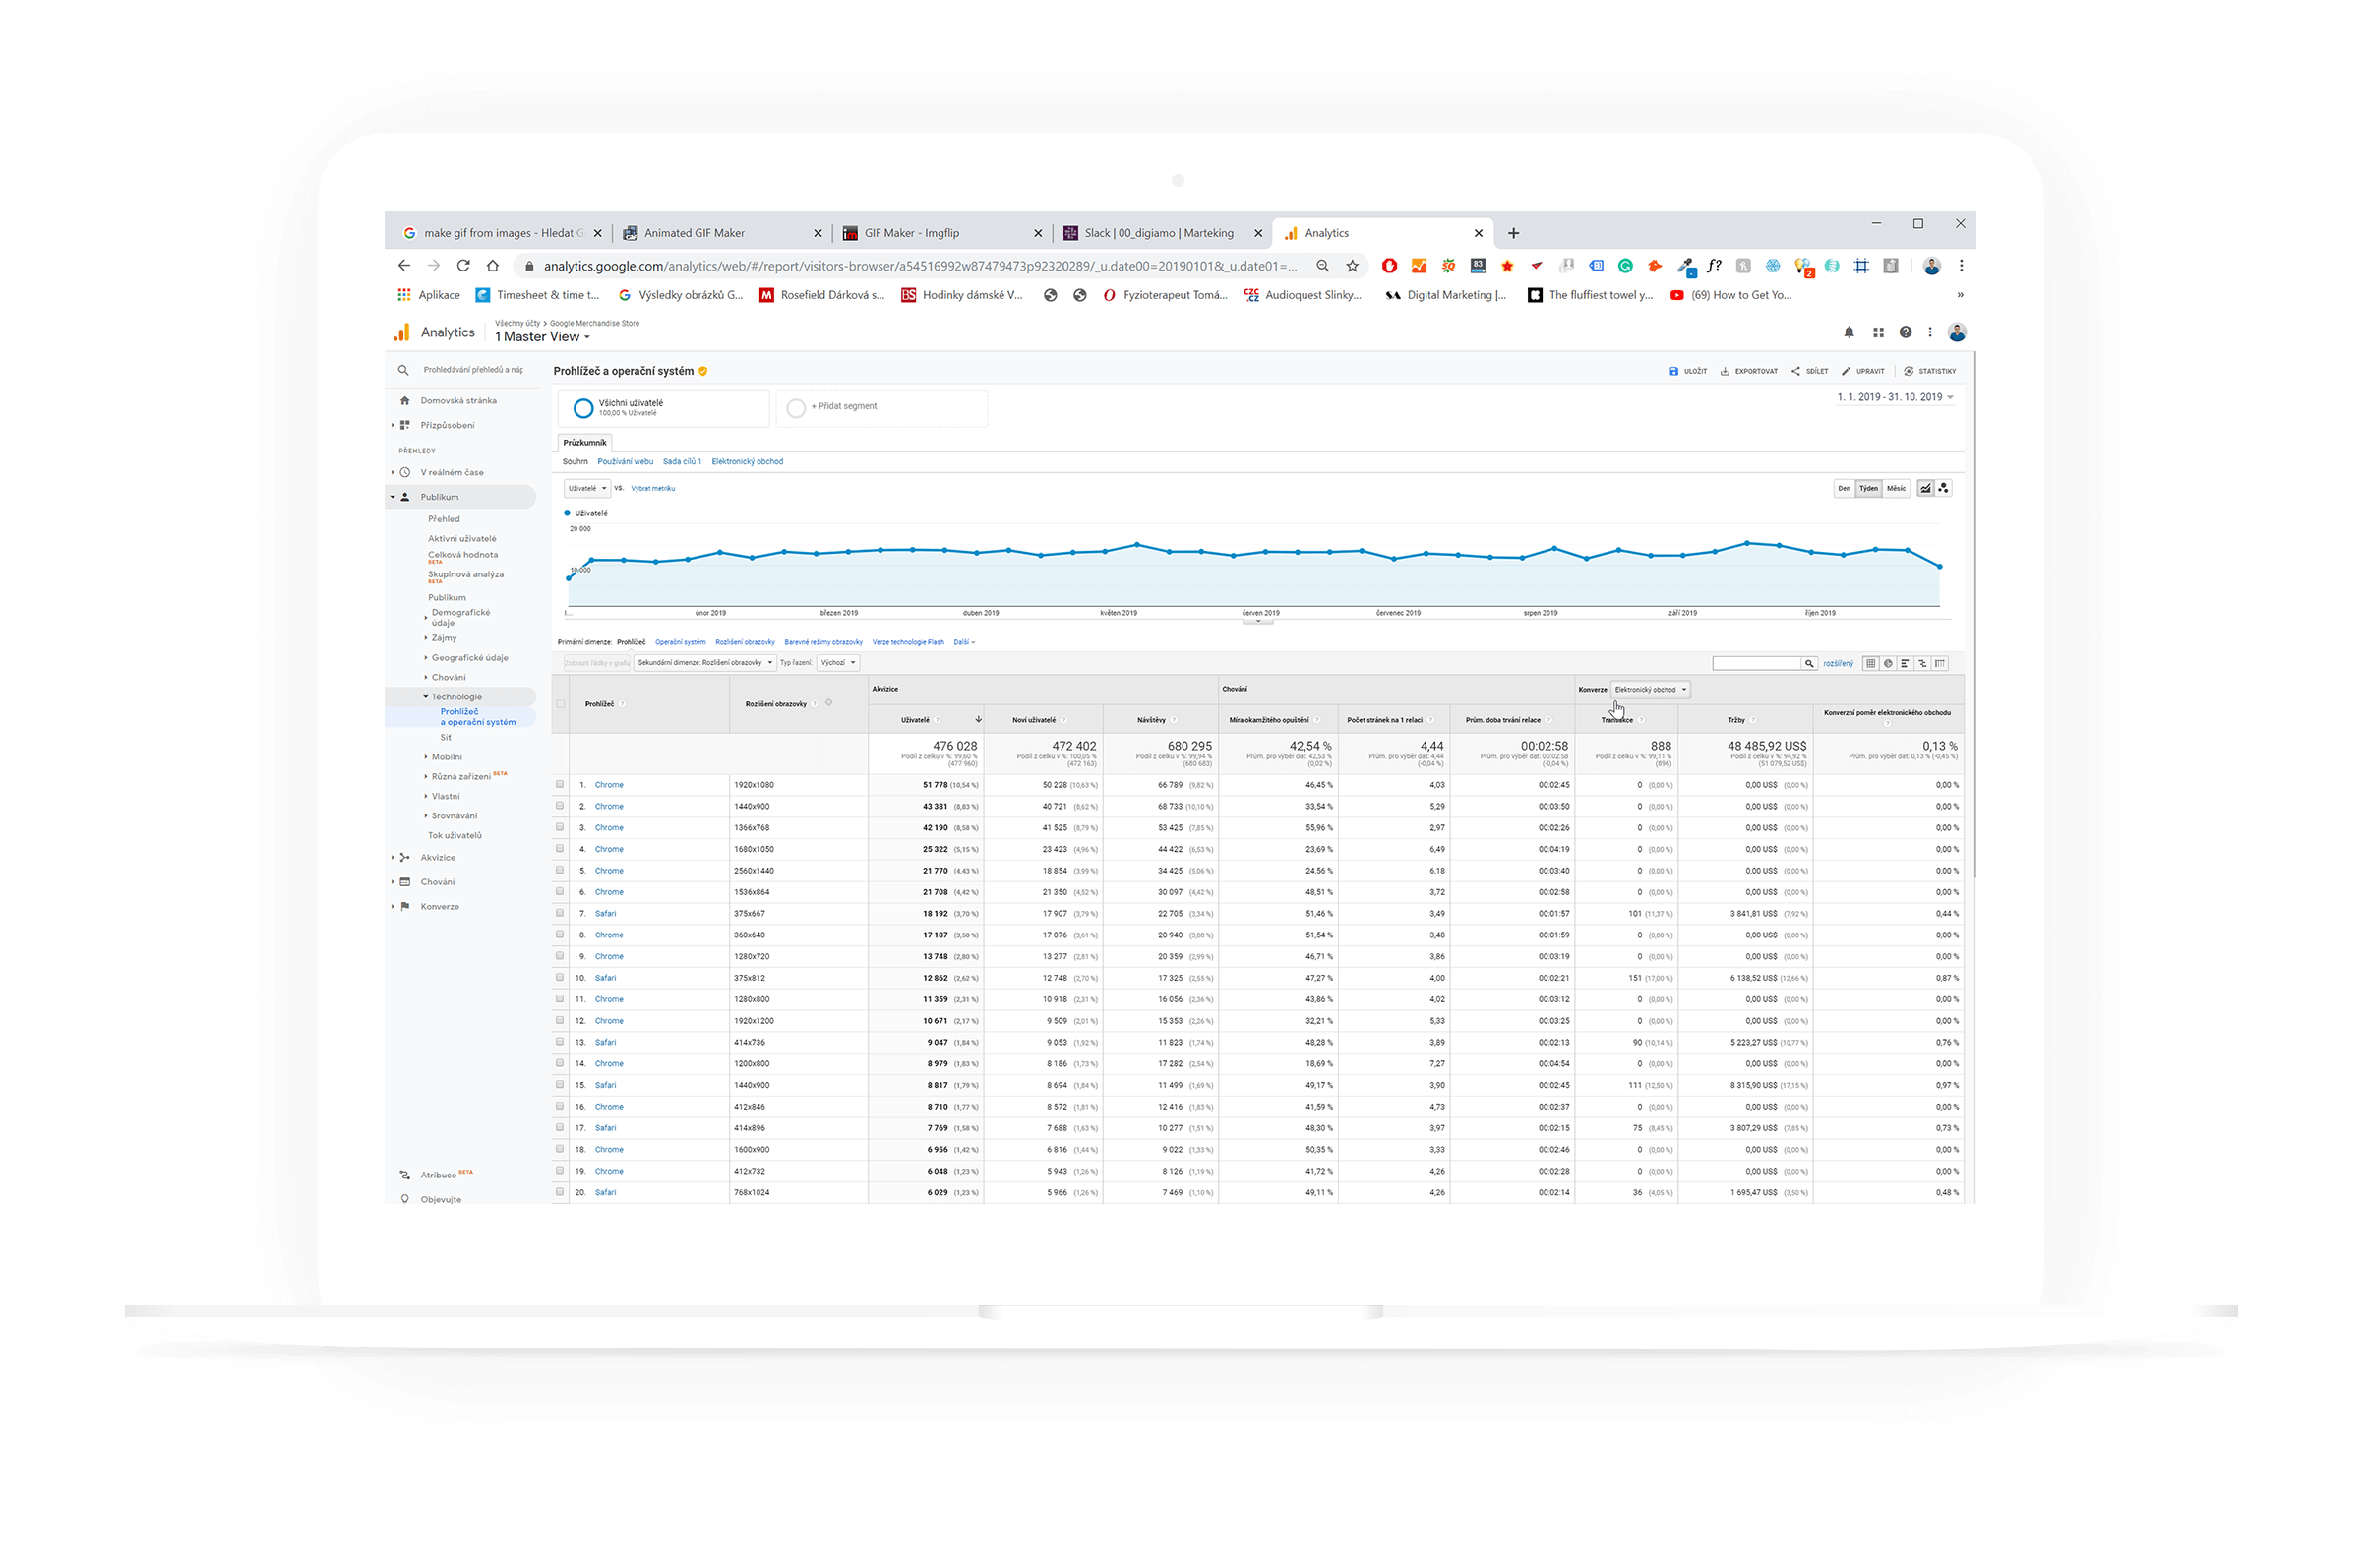Click the SDÍLET share button
The width and height of the screenshot is (2366, 1568).
click(1810, 371)
